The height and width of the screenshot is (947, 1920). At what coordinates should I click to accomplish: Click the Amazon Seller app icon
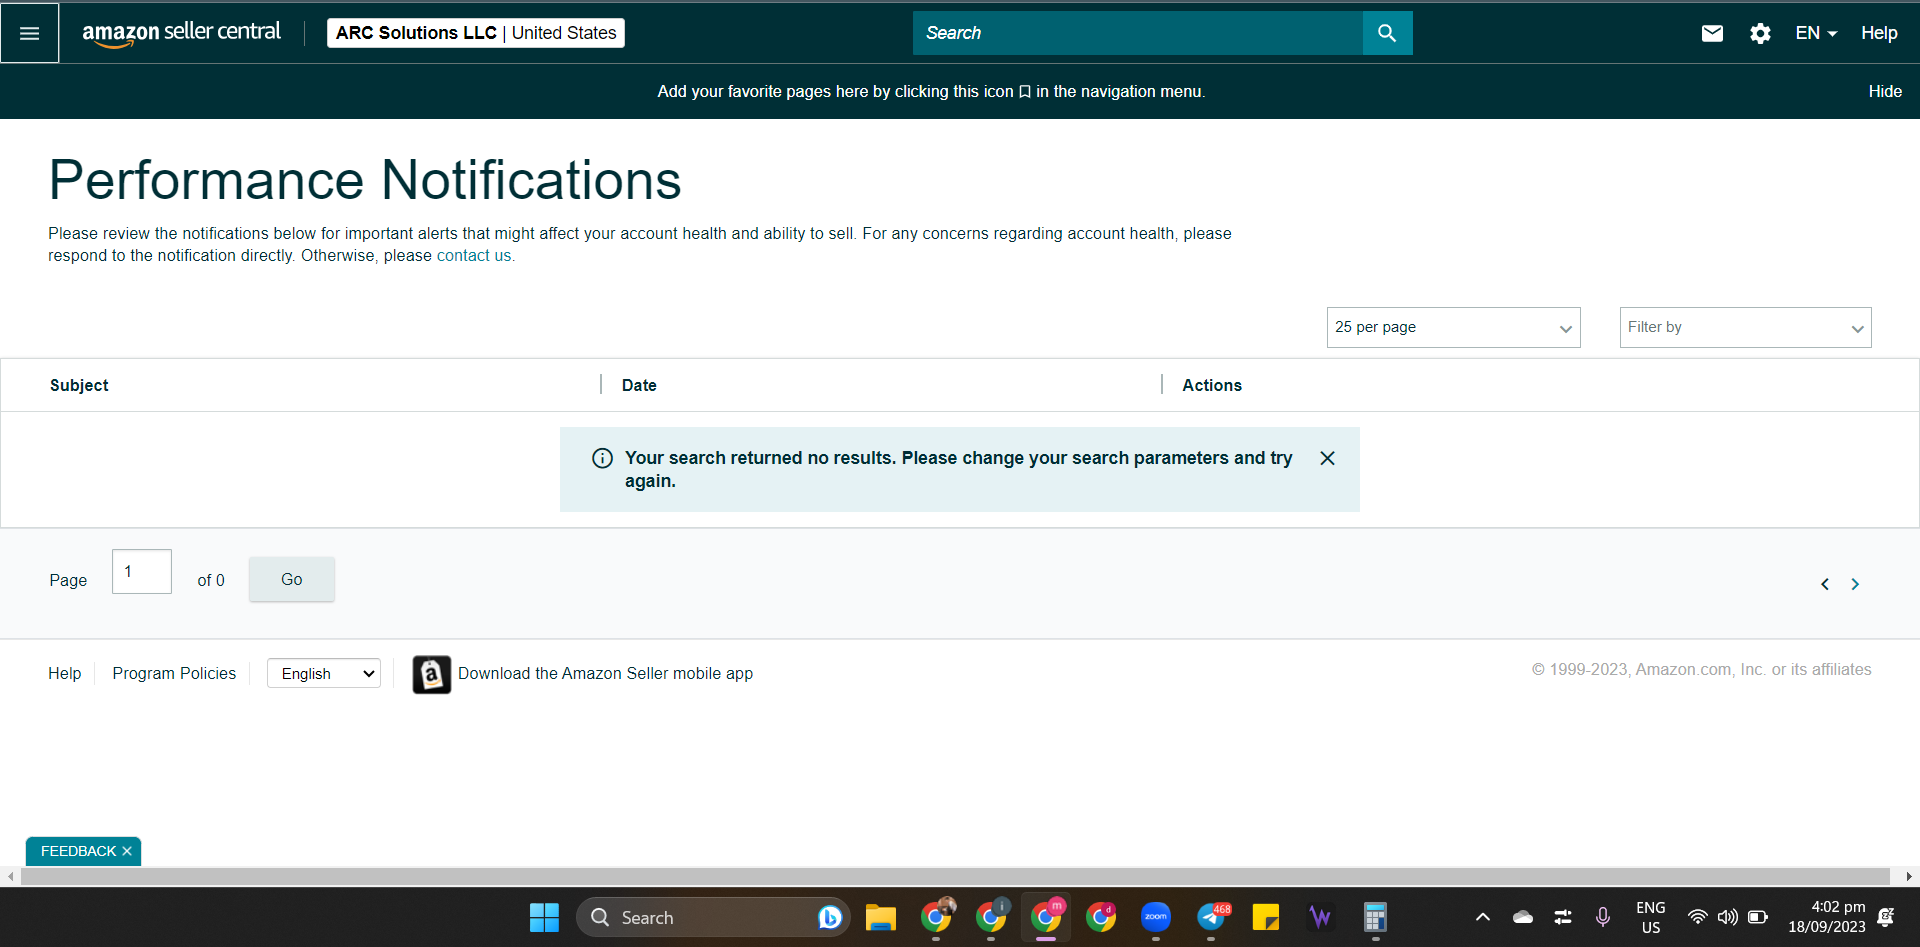pyautogui.click(x=432, y=675)
